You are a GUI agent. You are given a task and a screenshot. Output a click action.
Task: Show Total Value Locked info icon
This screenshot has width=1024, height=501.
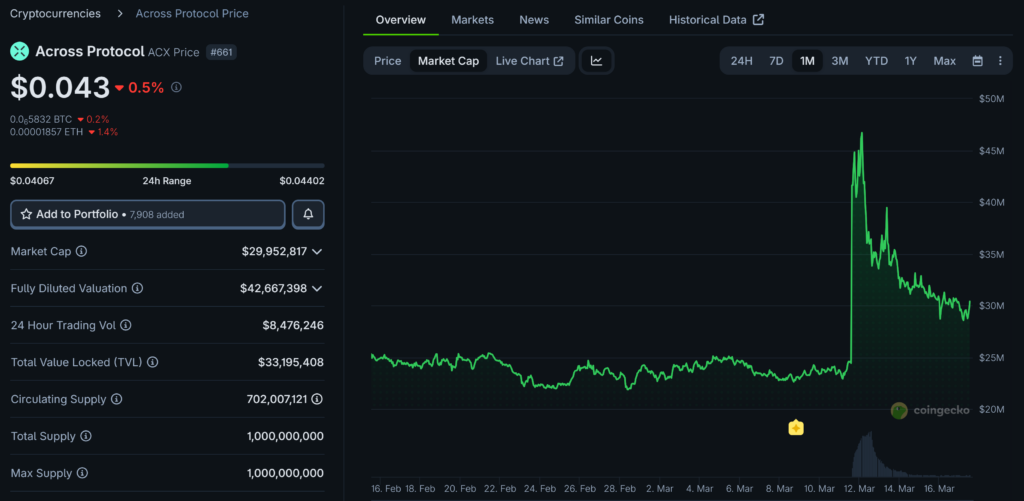(x=153, y=362)
